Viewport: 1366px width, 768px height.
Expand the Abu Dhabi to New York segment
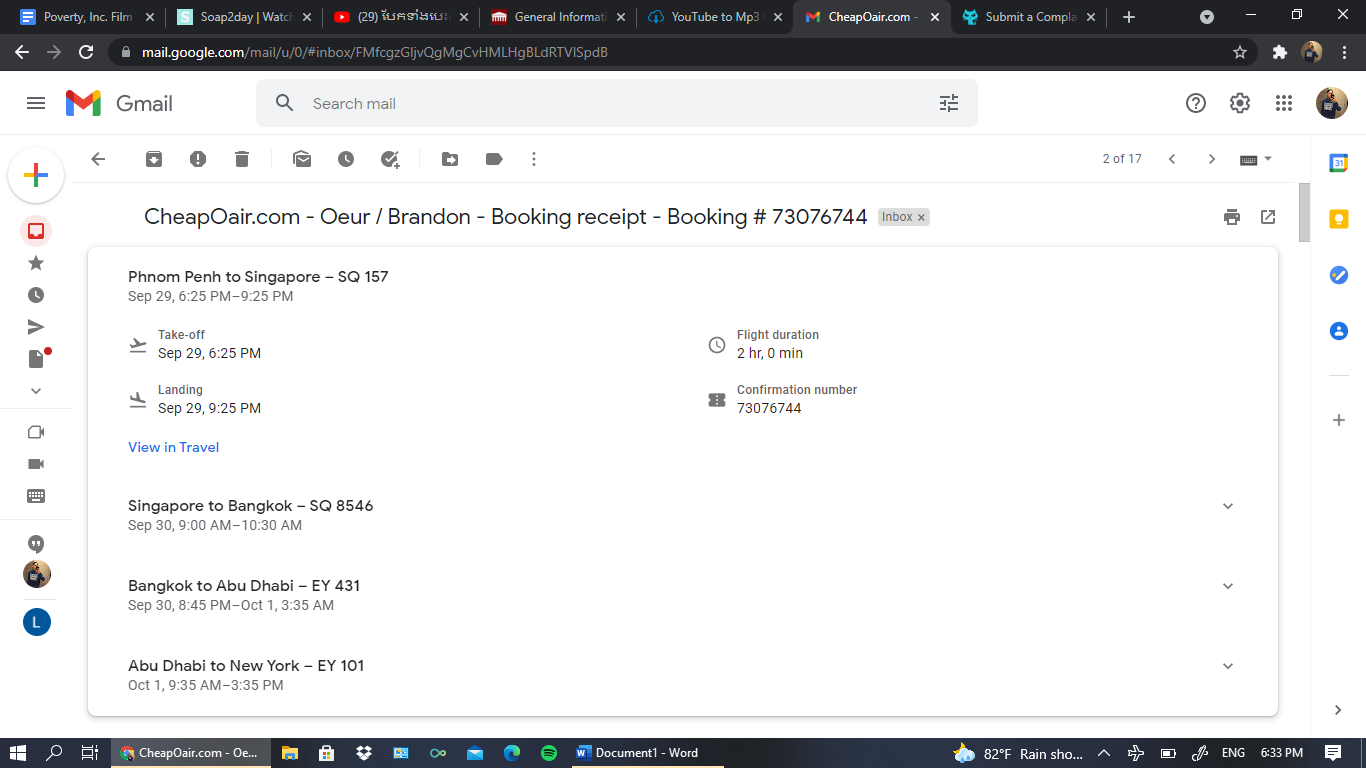[x=1228, y=665]
